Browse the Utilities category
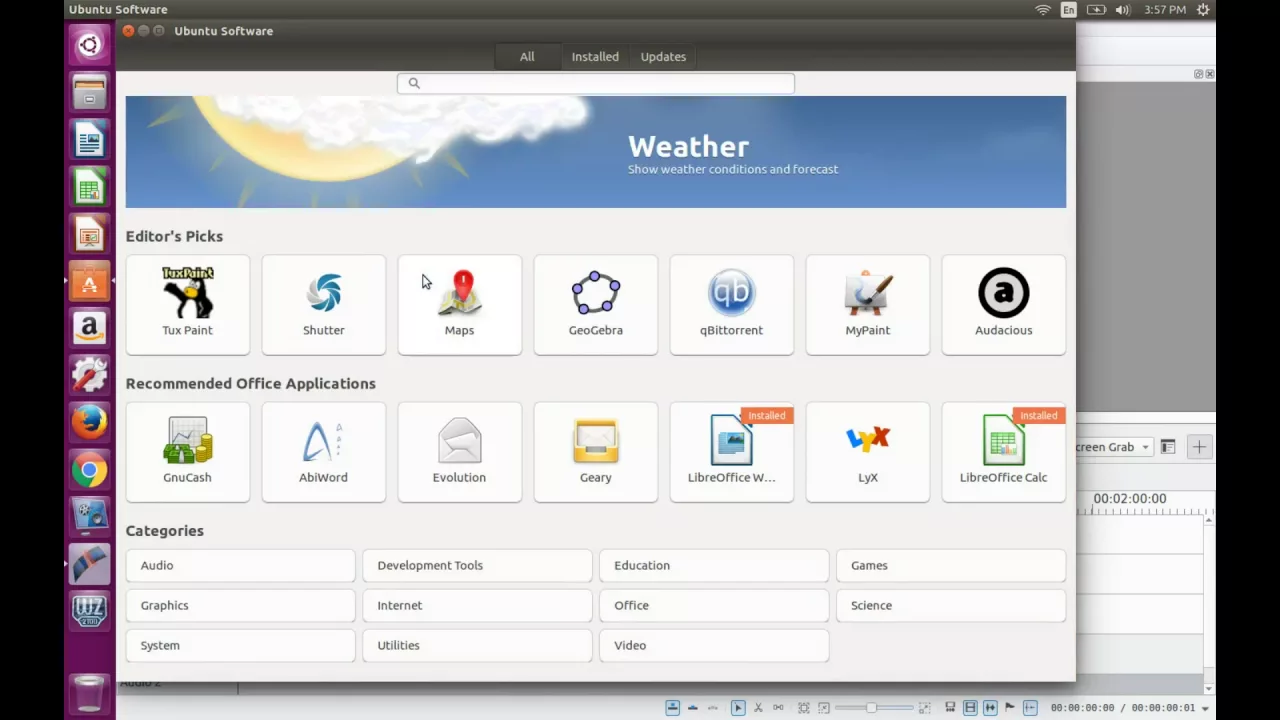 [x=477, y=645]
